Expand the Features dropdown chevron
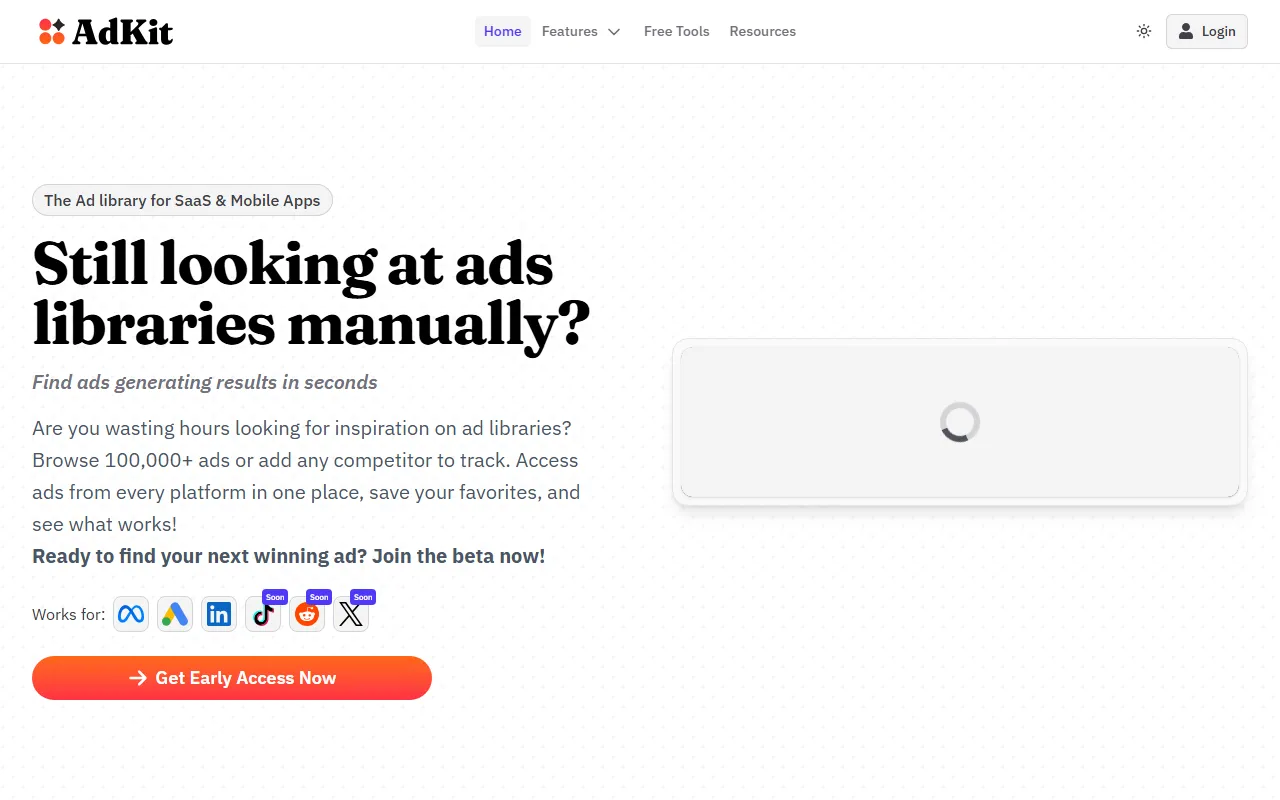1280x800 pixels. coord(614,32)
